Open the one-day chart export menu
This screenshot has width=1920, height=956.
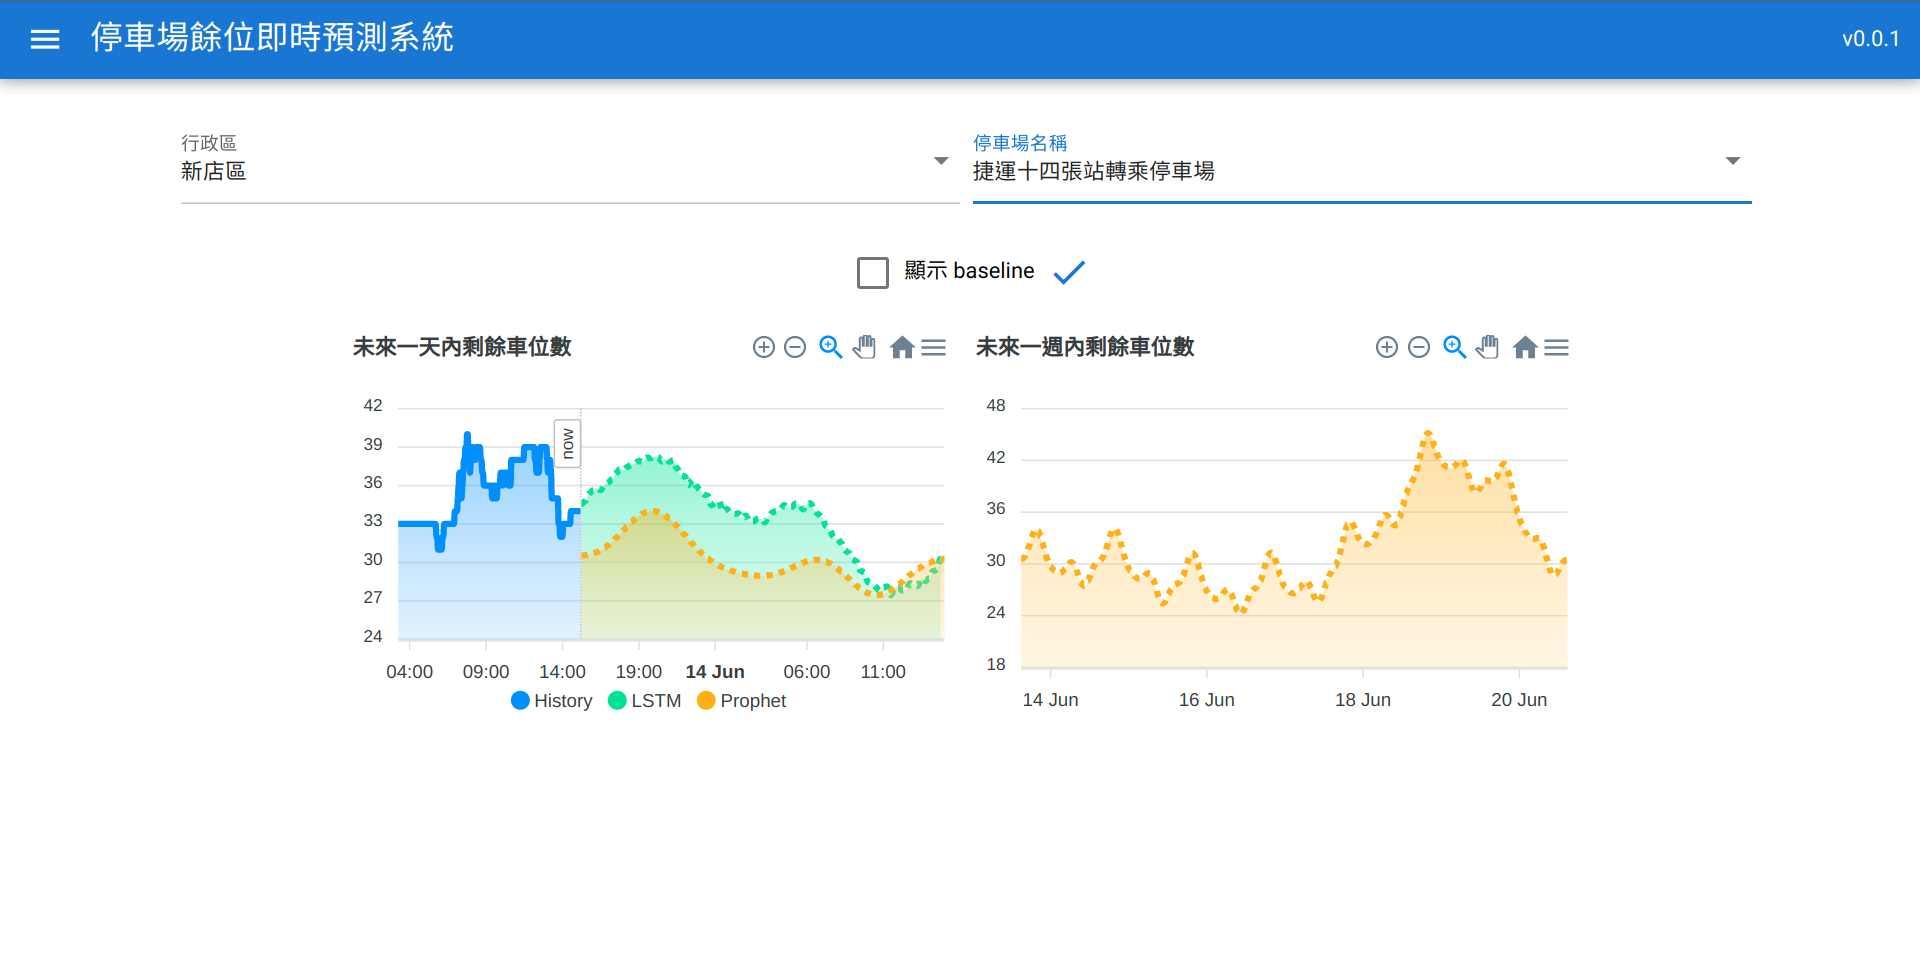(934, 347)
